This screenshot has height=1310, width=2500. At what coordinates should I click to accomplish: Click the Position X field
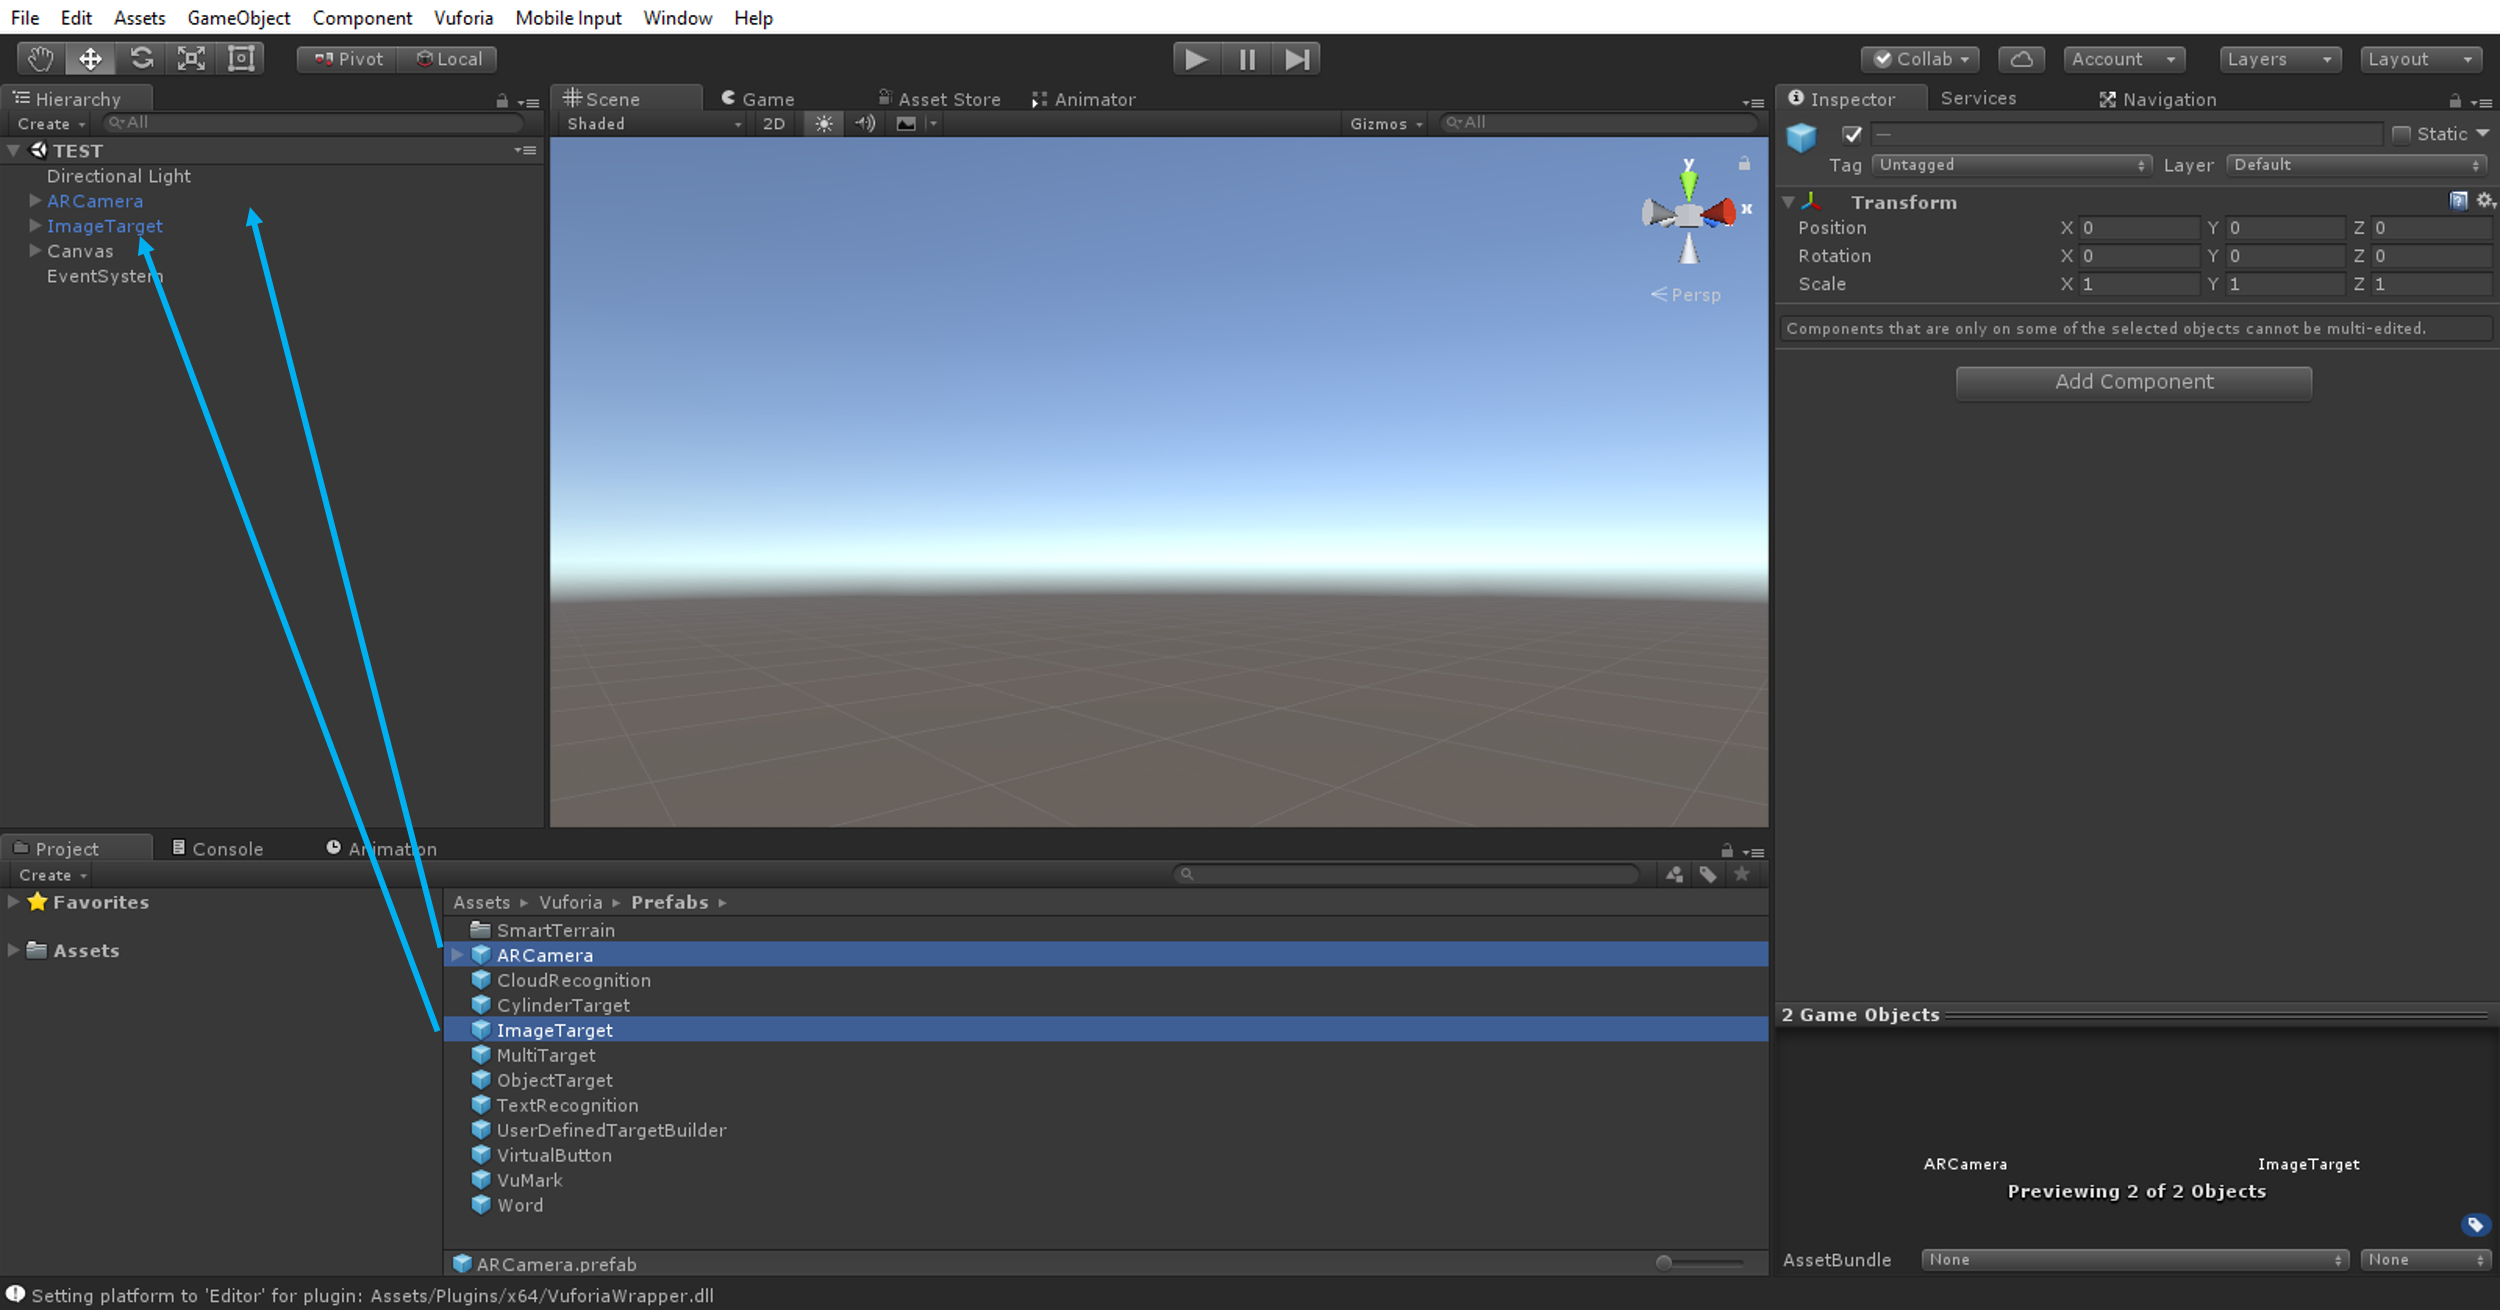click(x=2138, y=228)
